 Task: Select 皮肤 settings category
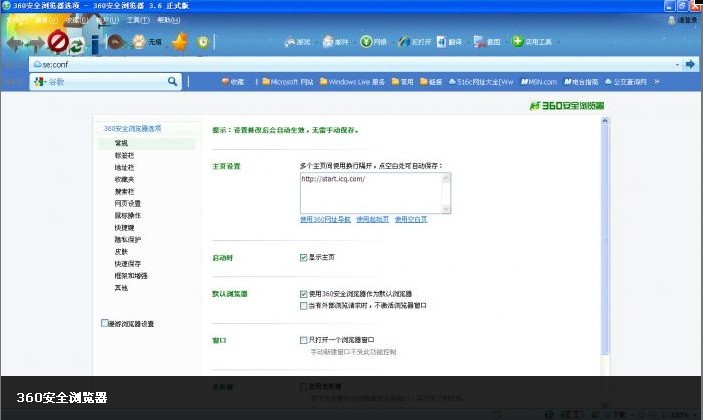pyautogui.click(x=121, y=252)
